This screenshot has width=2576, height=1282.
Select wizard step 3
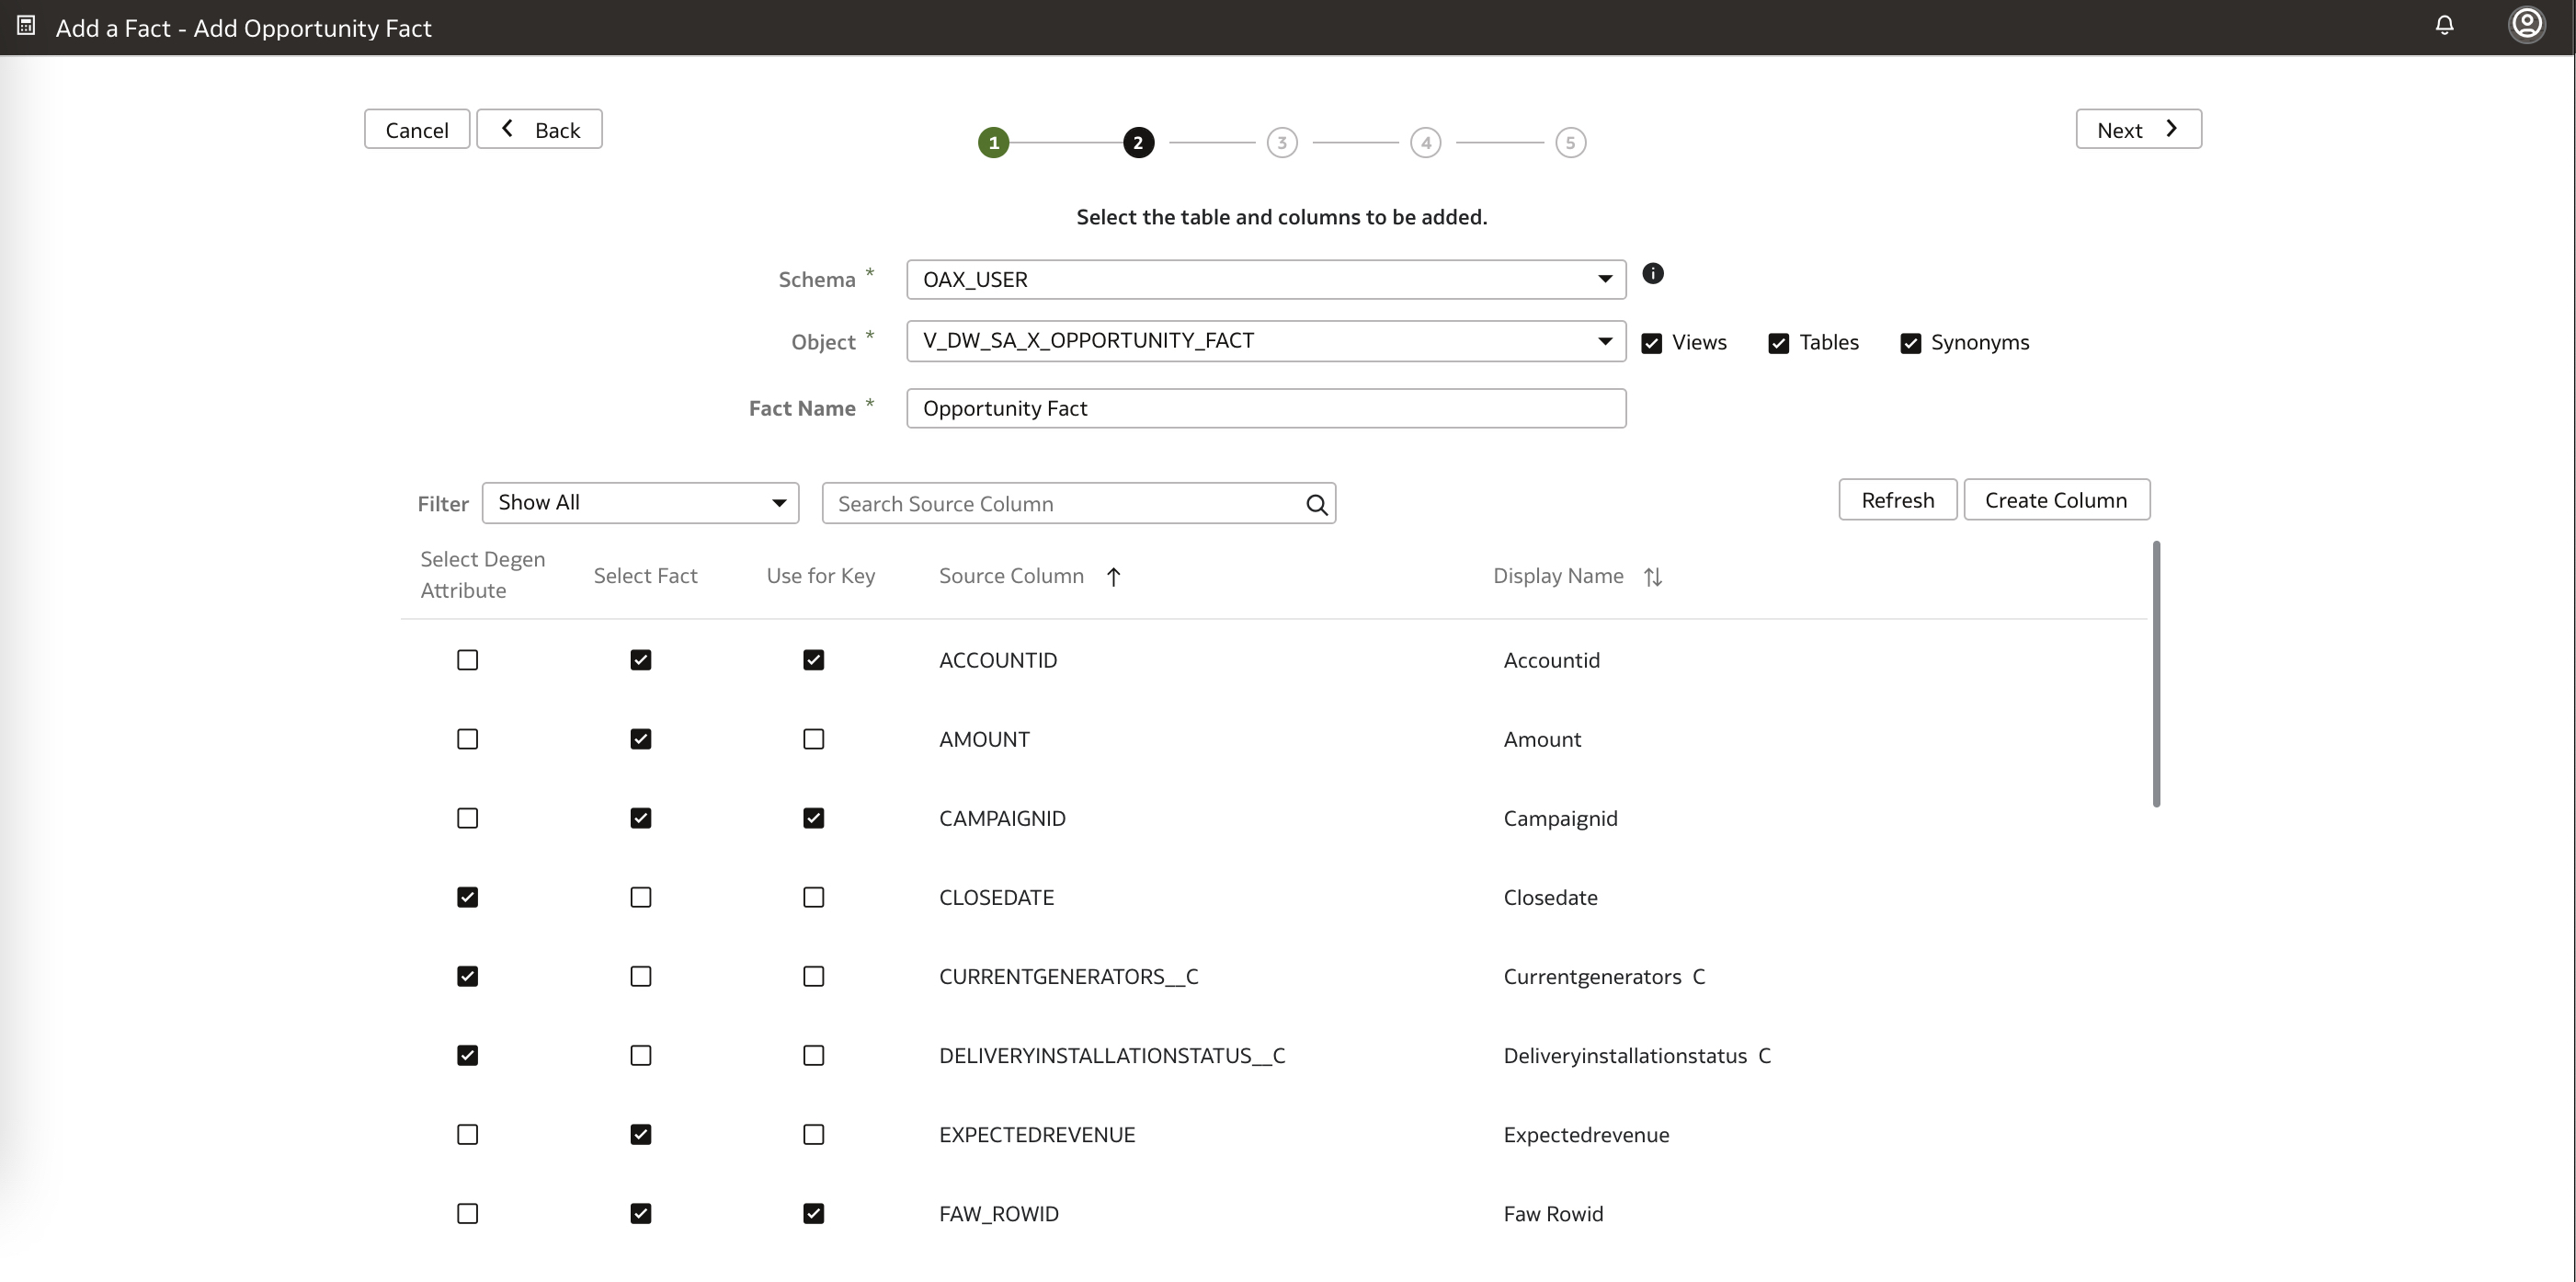[1281, 142]
